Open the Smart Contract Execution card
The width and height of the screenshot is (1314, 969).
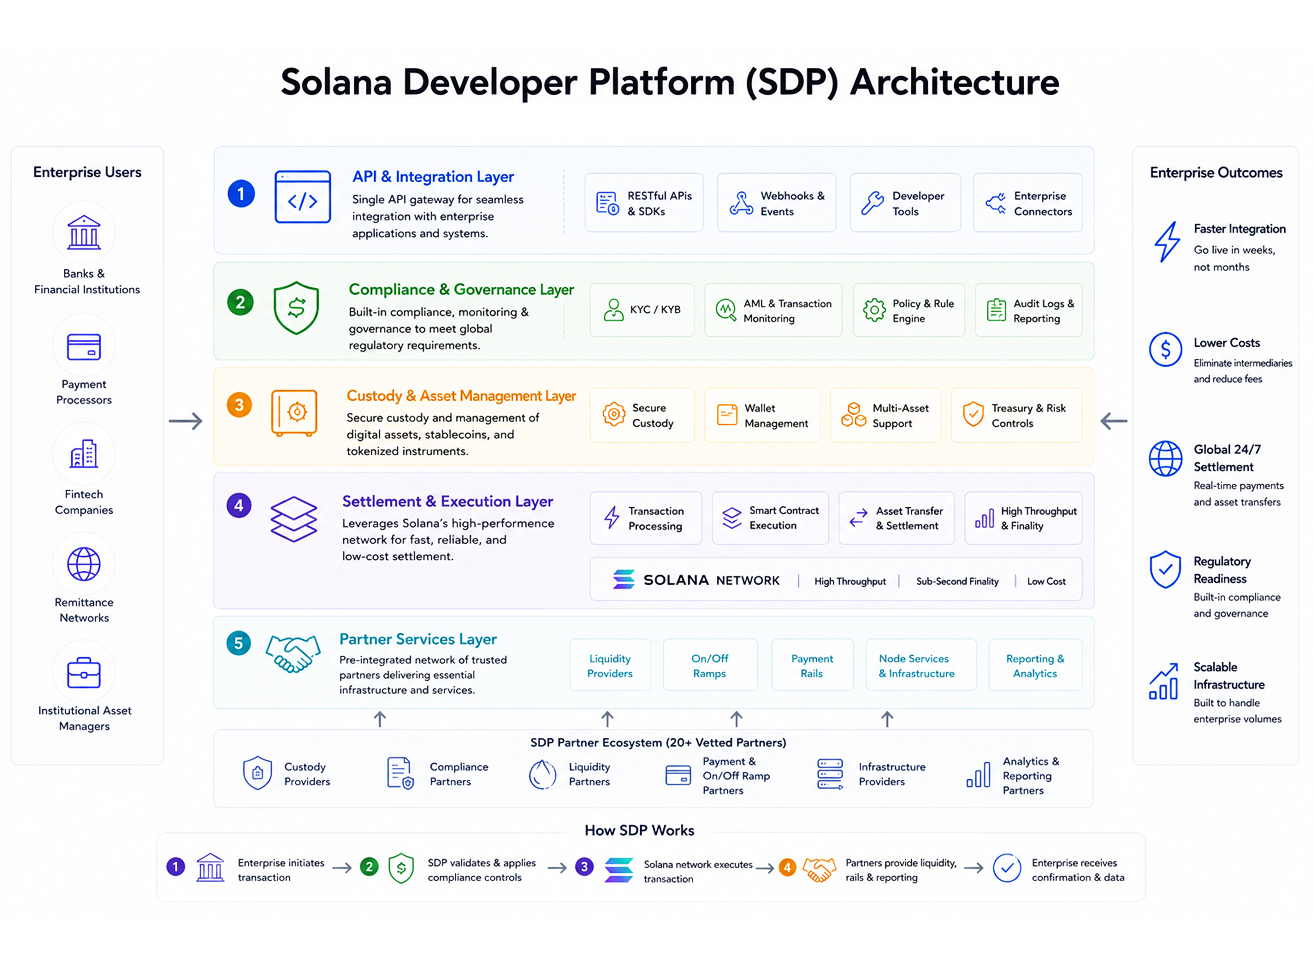[771, 518]
